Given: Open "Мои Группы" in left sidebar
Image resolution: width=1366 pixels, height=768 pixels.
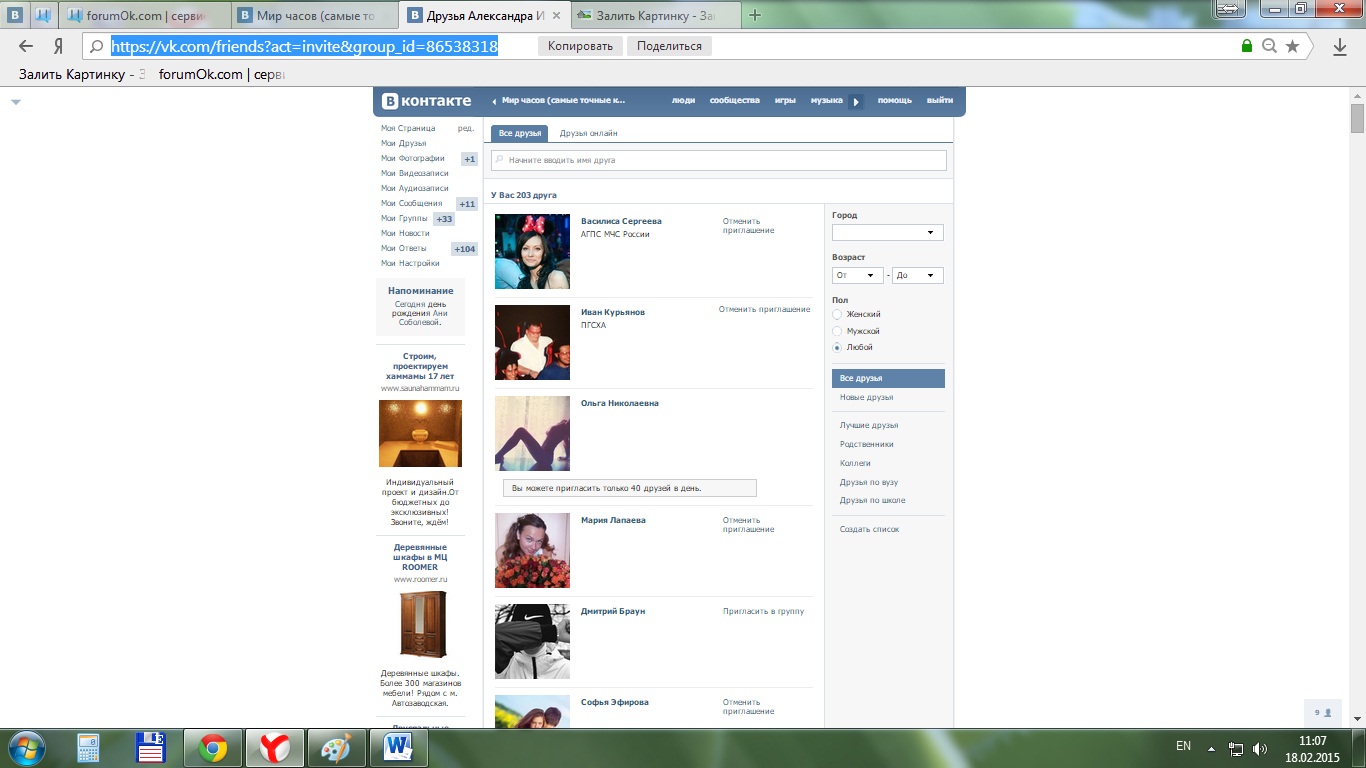Looking at the screenshot, I should coord(404,218).
